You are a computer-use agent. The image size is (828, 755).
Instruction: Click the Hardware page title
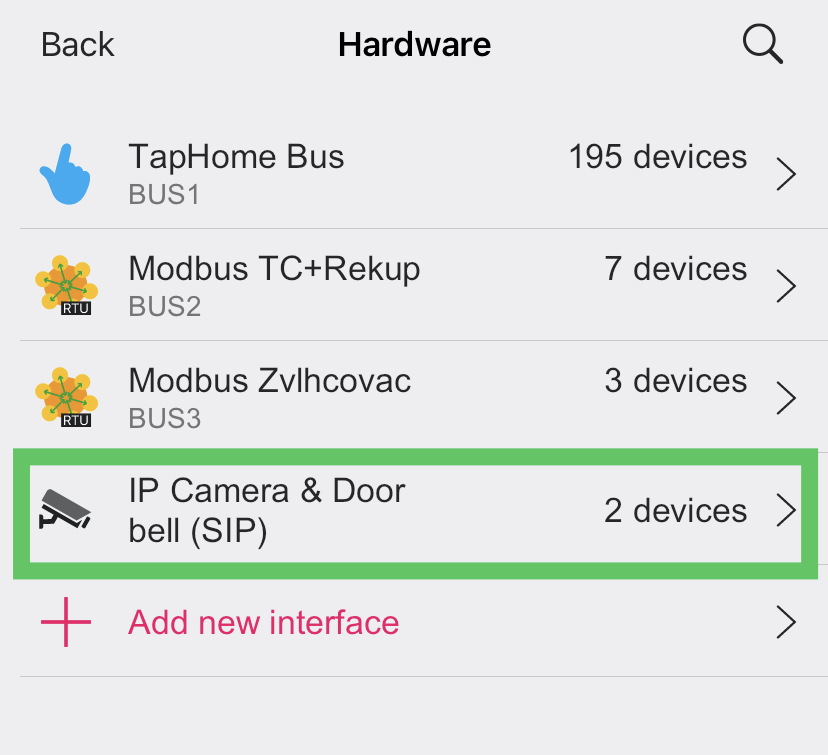[414, 45]
